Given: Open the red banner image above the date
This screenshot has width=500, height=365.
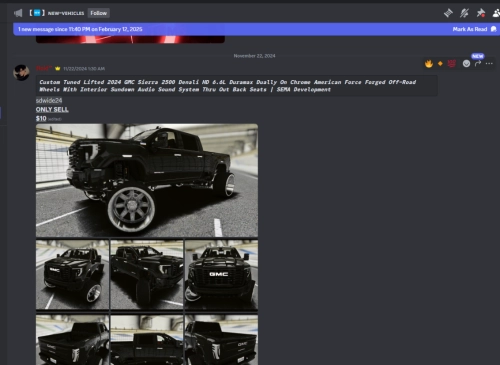Looking at the screenshot, I should tap(130, 39).
